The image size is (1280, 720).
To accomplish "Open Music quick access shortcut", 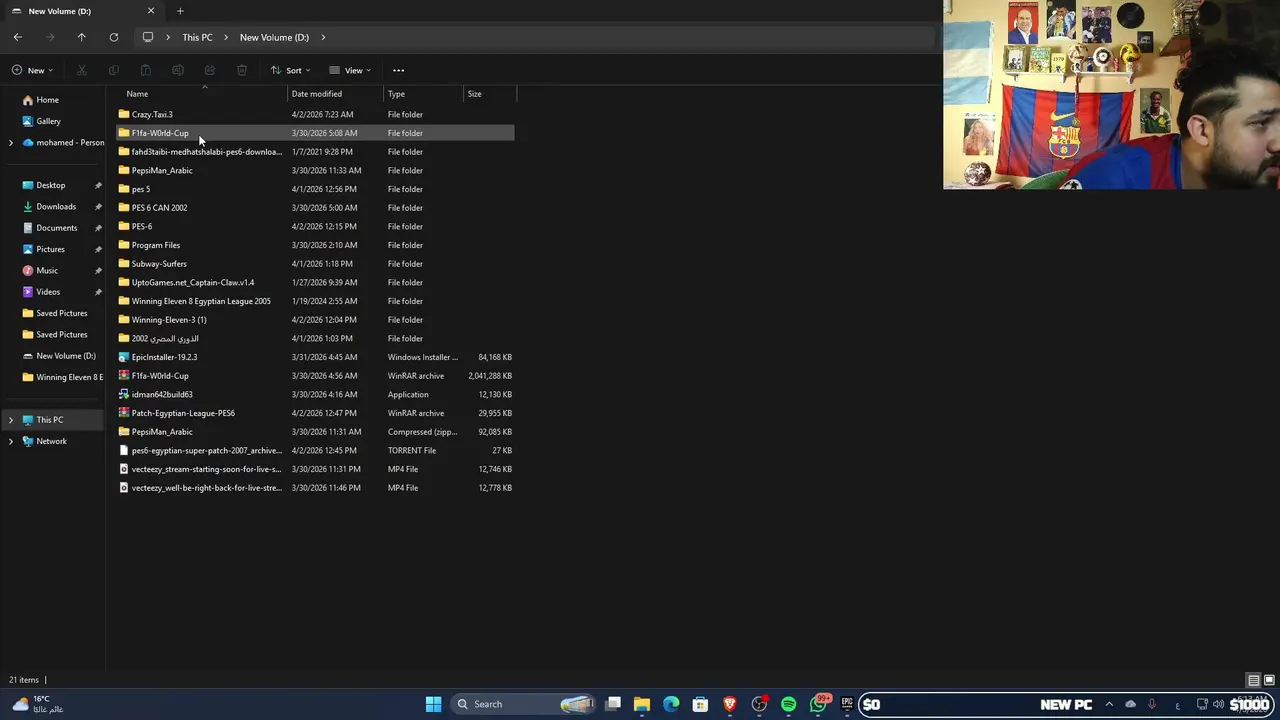I will pos(47,270).
